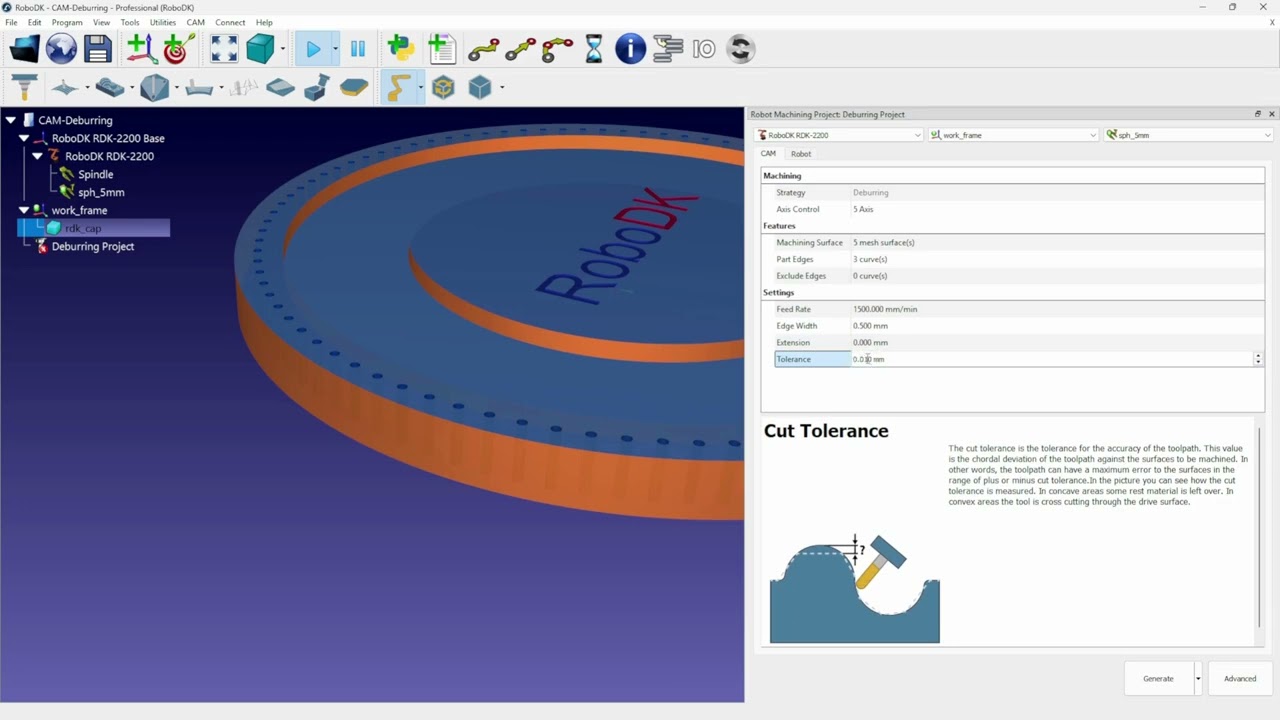Viewport: 1280px width, 720px height.
Task: Click the Tolerance spin arrows
Action: tap(1258, 359)
